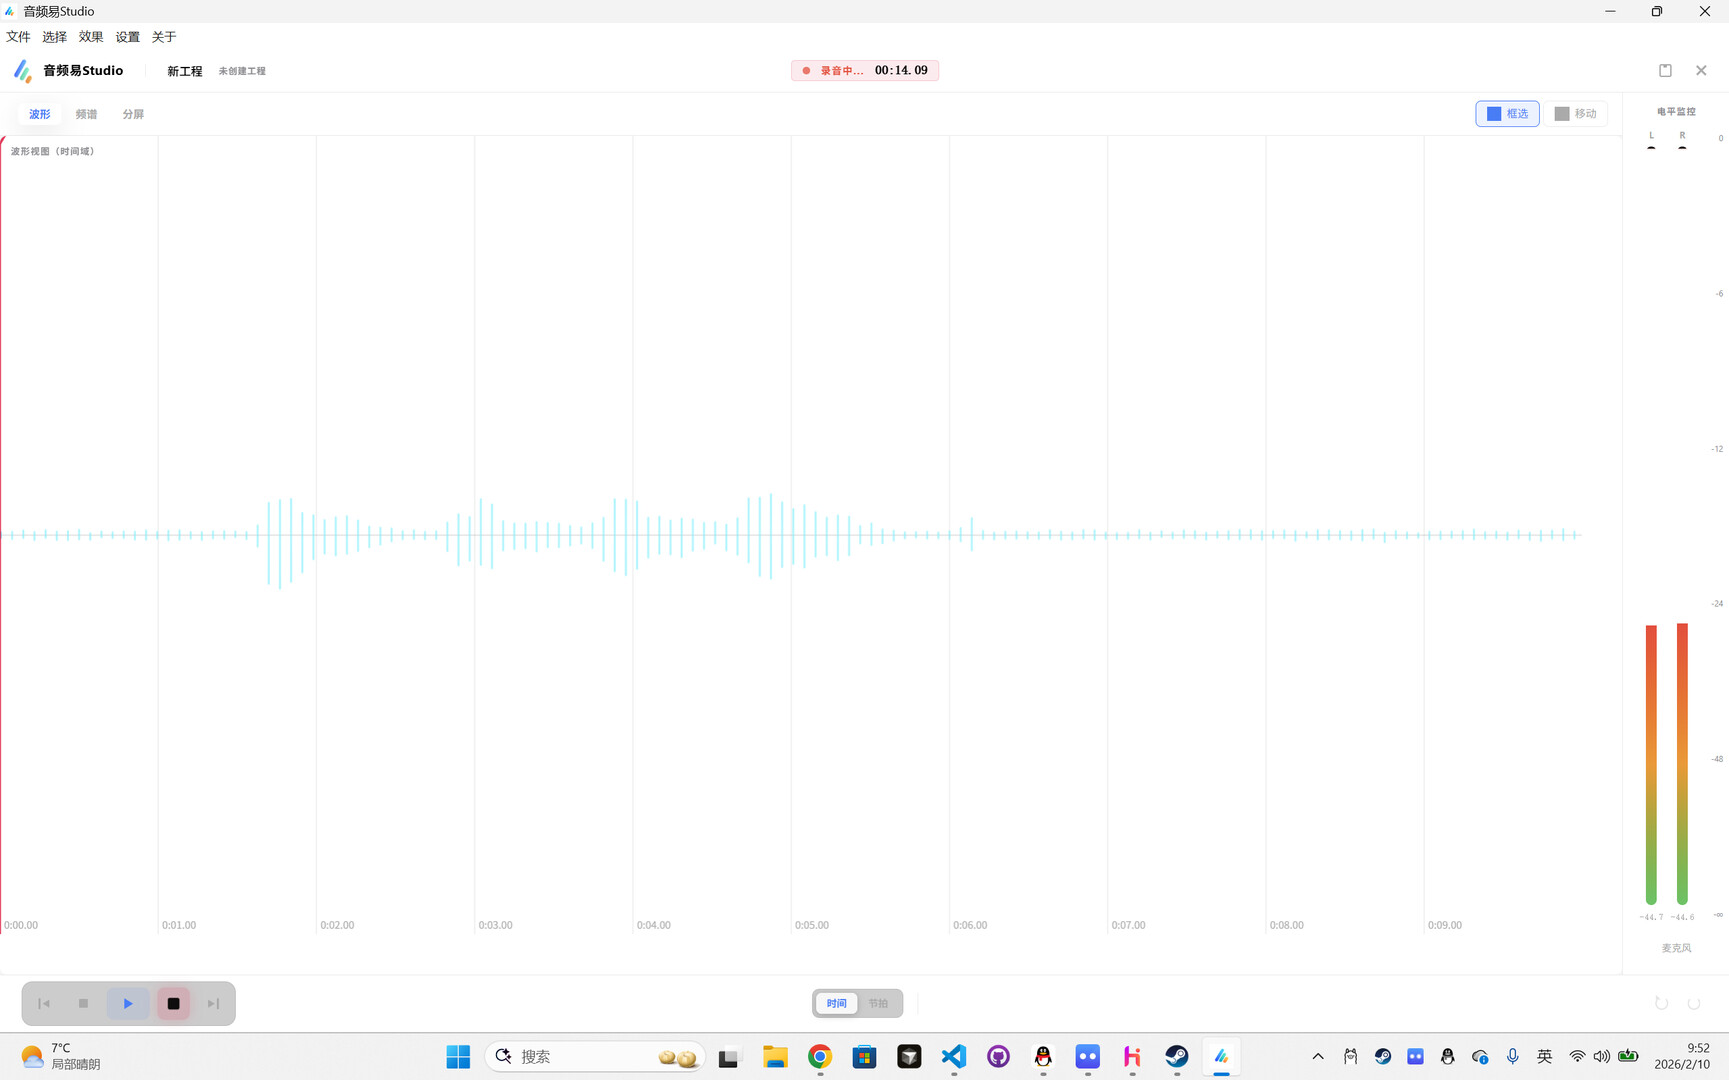Click the panel layout icon near top right
1729x1080 pixels.
point(1665,70)
